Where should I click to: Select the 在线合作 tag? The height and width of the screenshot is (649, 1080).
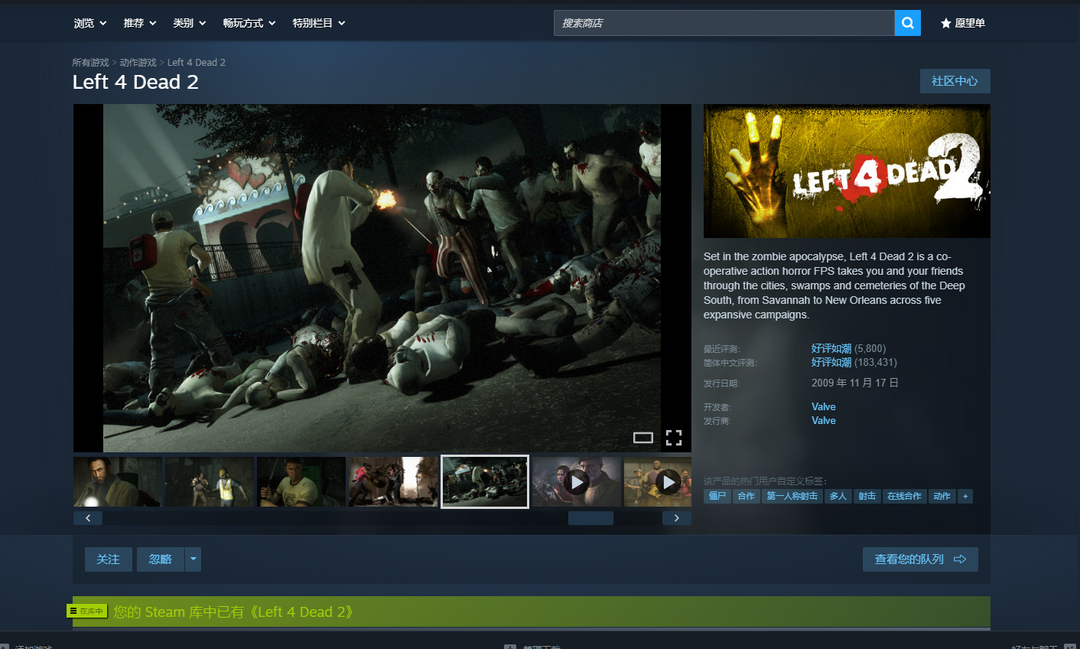coord(904,496)
